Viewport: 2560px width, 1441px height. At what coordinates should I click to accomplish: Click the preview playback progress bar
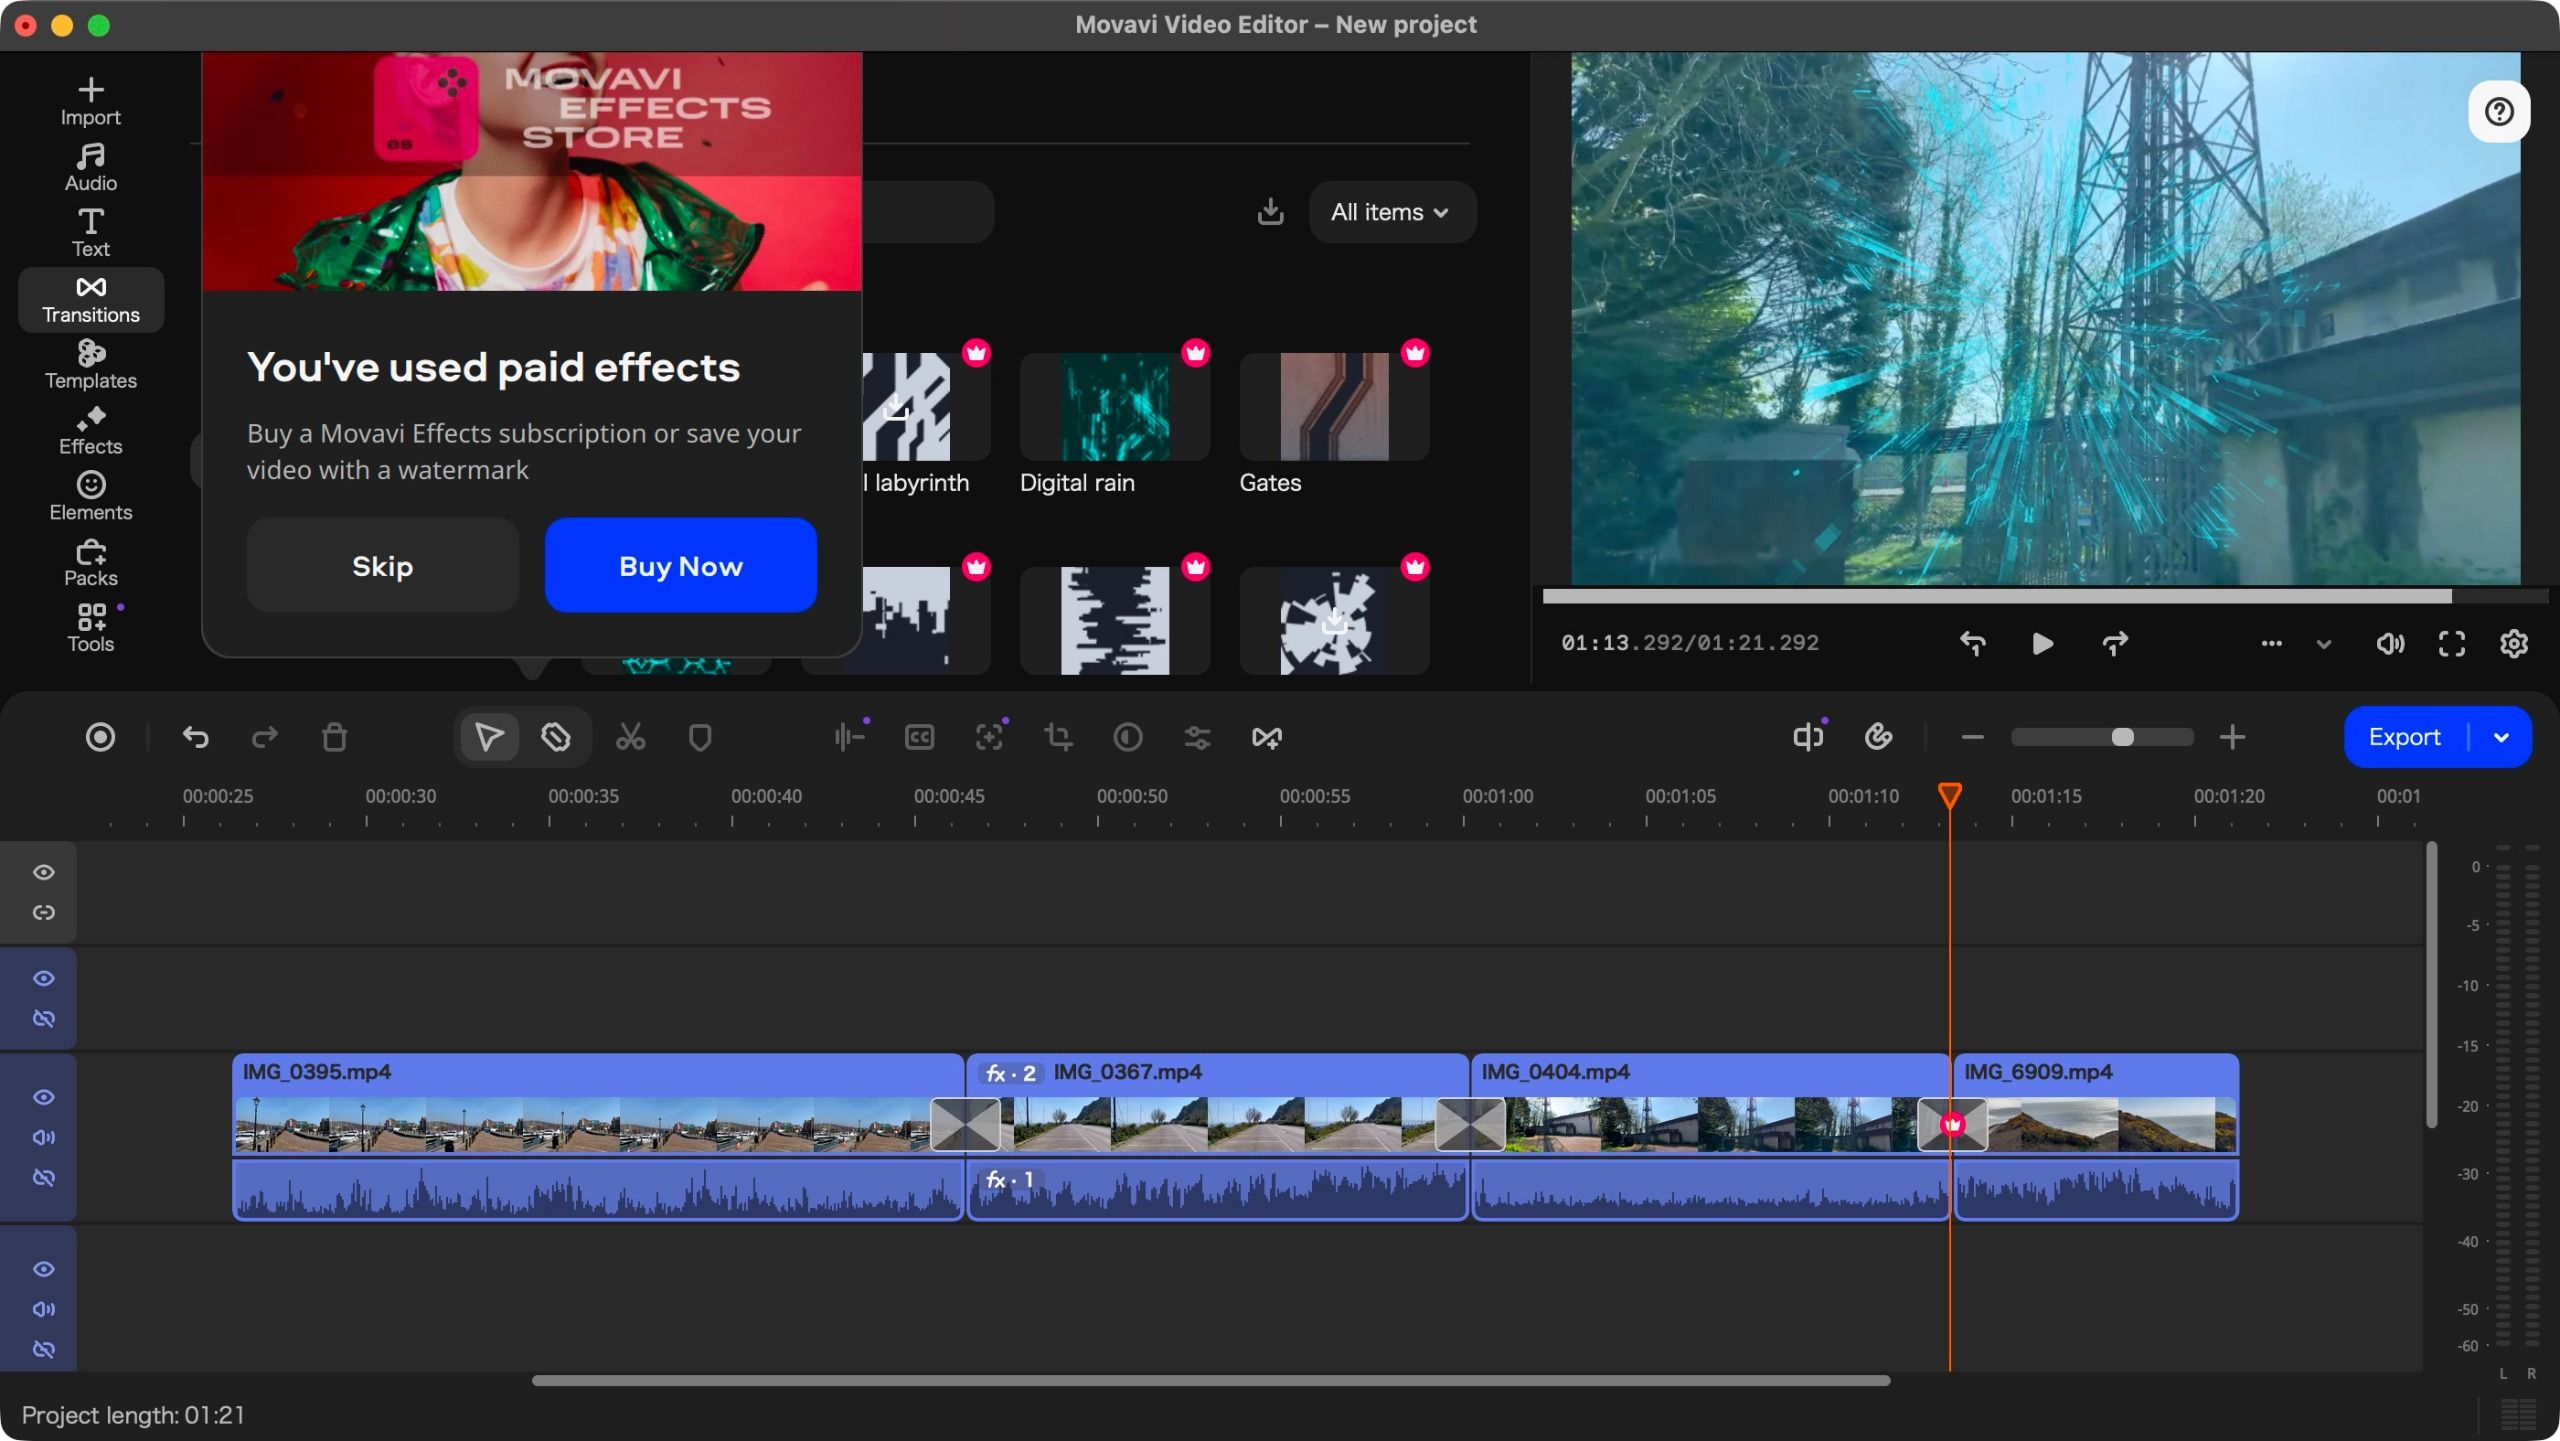tap(2045, 597)
